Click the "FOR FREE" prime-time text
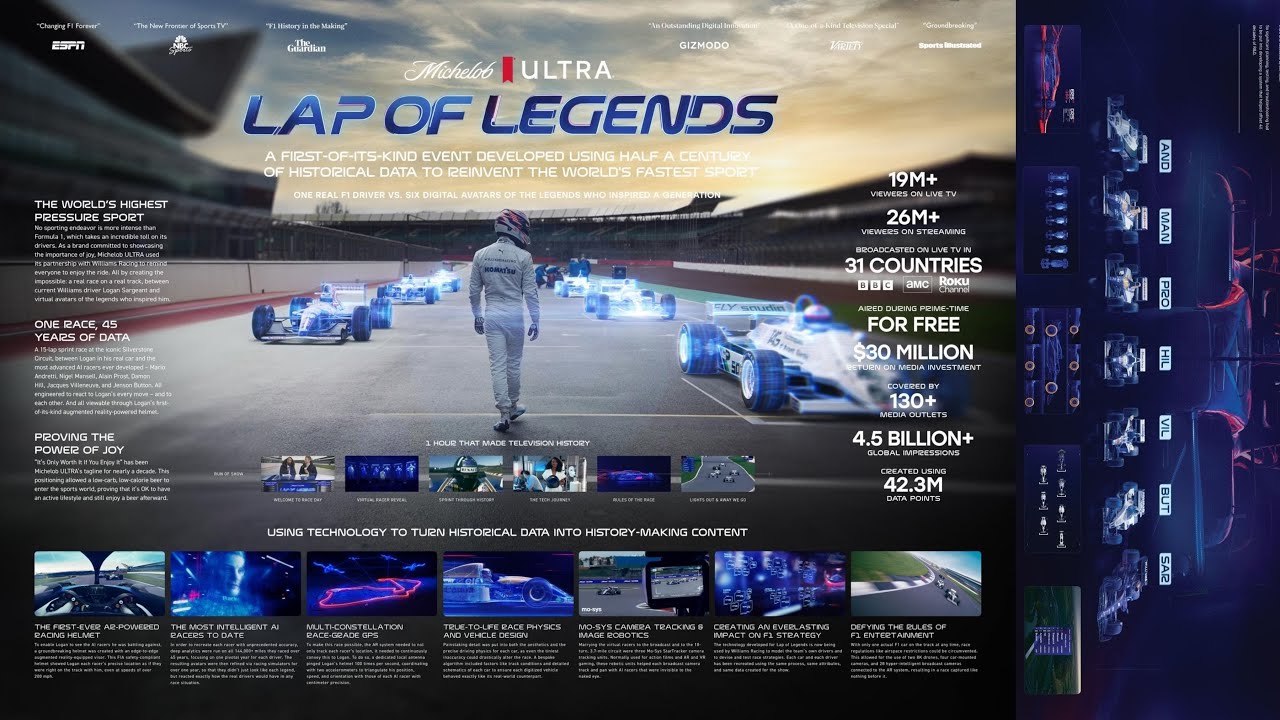Image resolution: width=1280 pixels, height=720 pixels. point(913,324)
